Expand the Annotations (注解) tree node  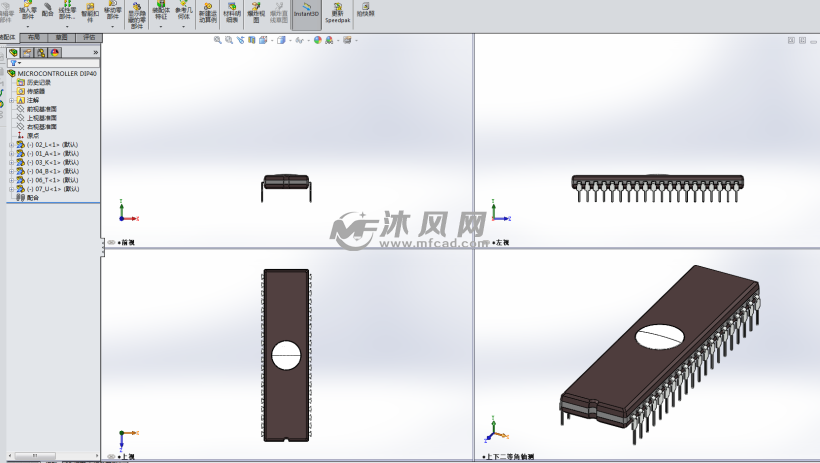click(x=12, y=100)
